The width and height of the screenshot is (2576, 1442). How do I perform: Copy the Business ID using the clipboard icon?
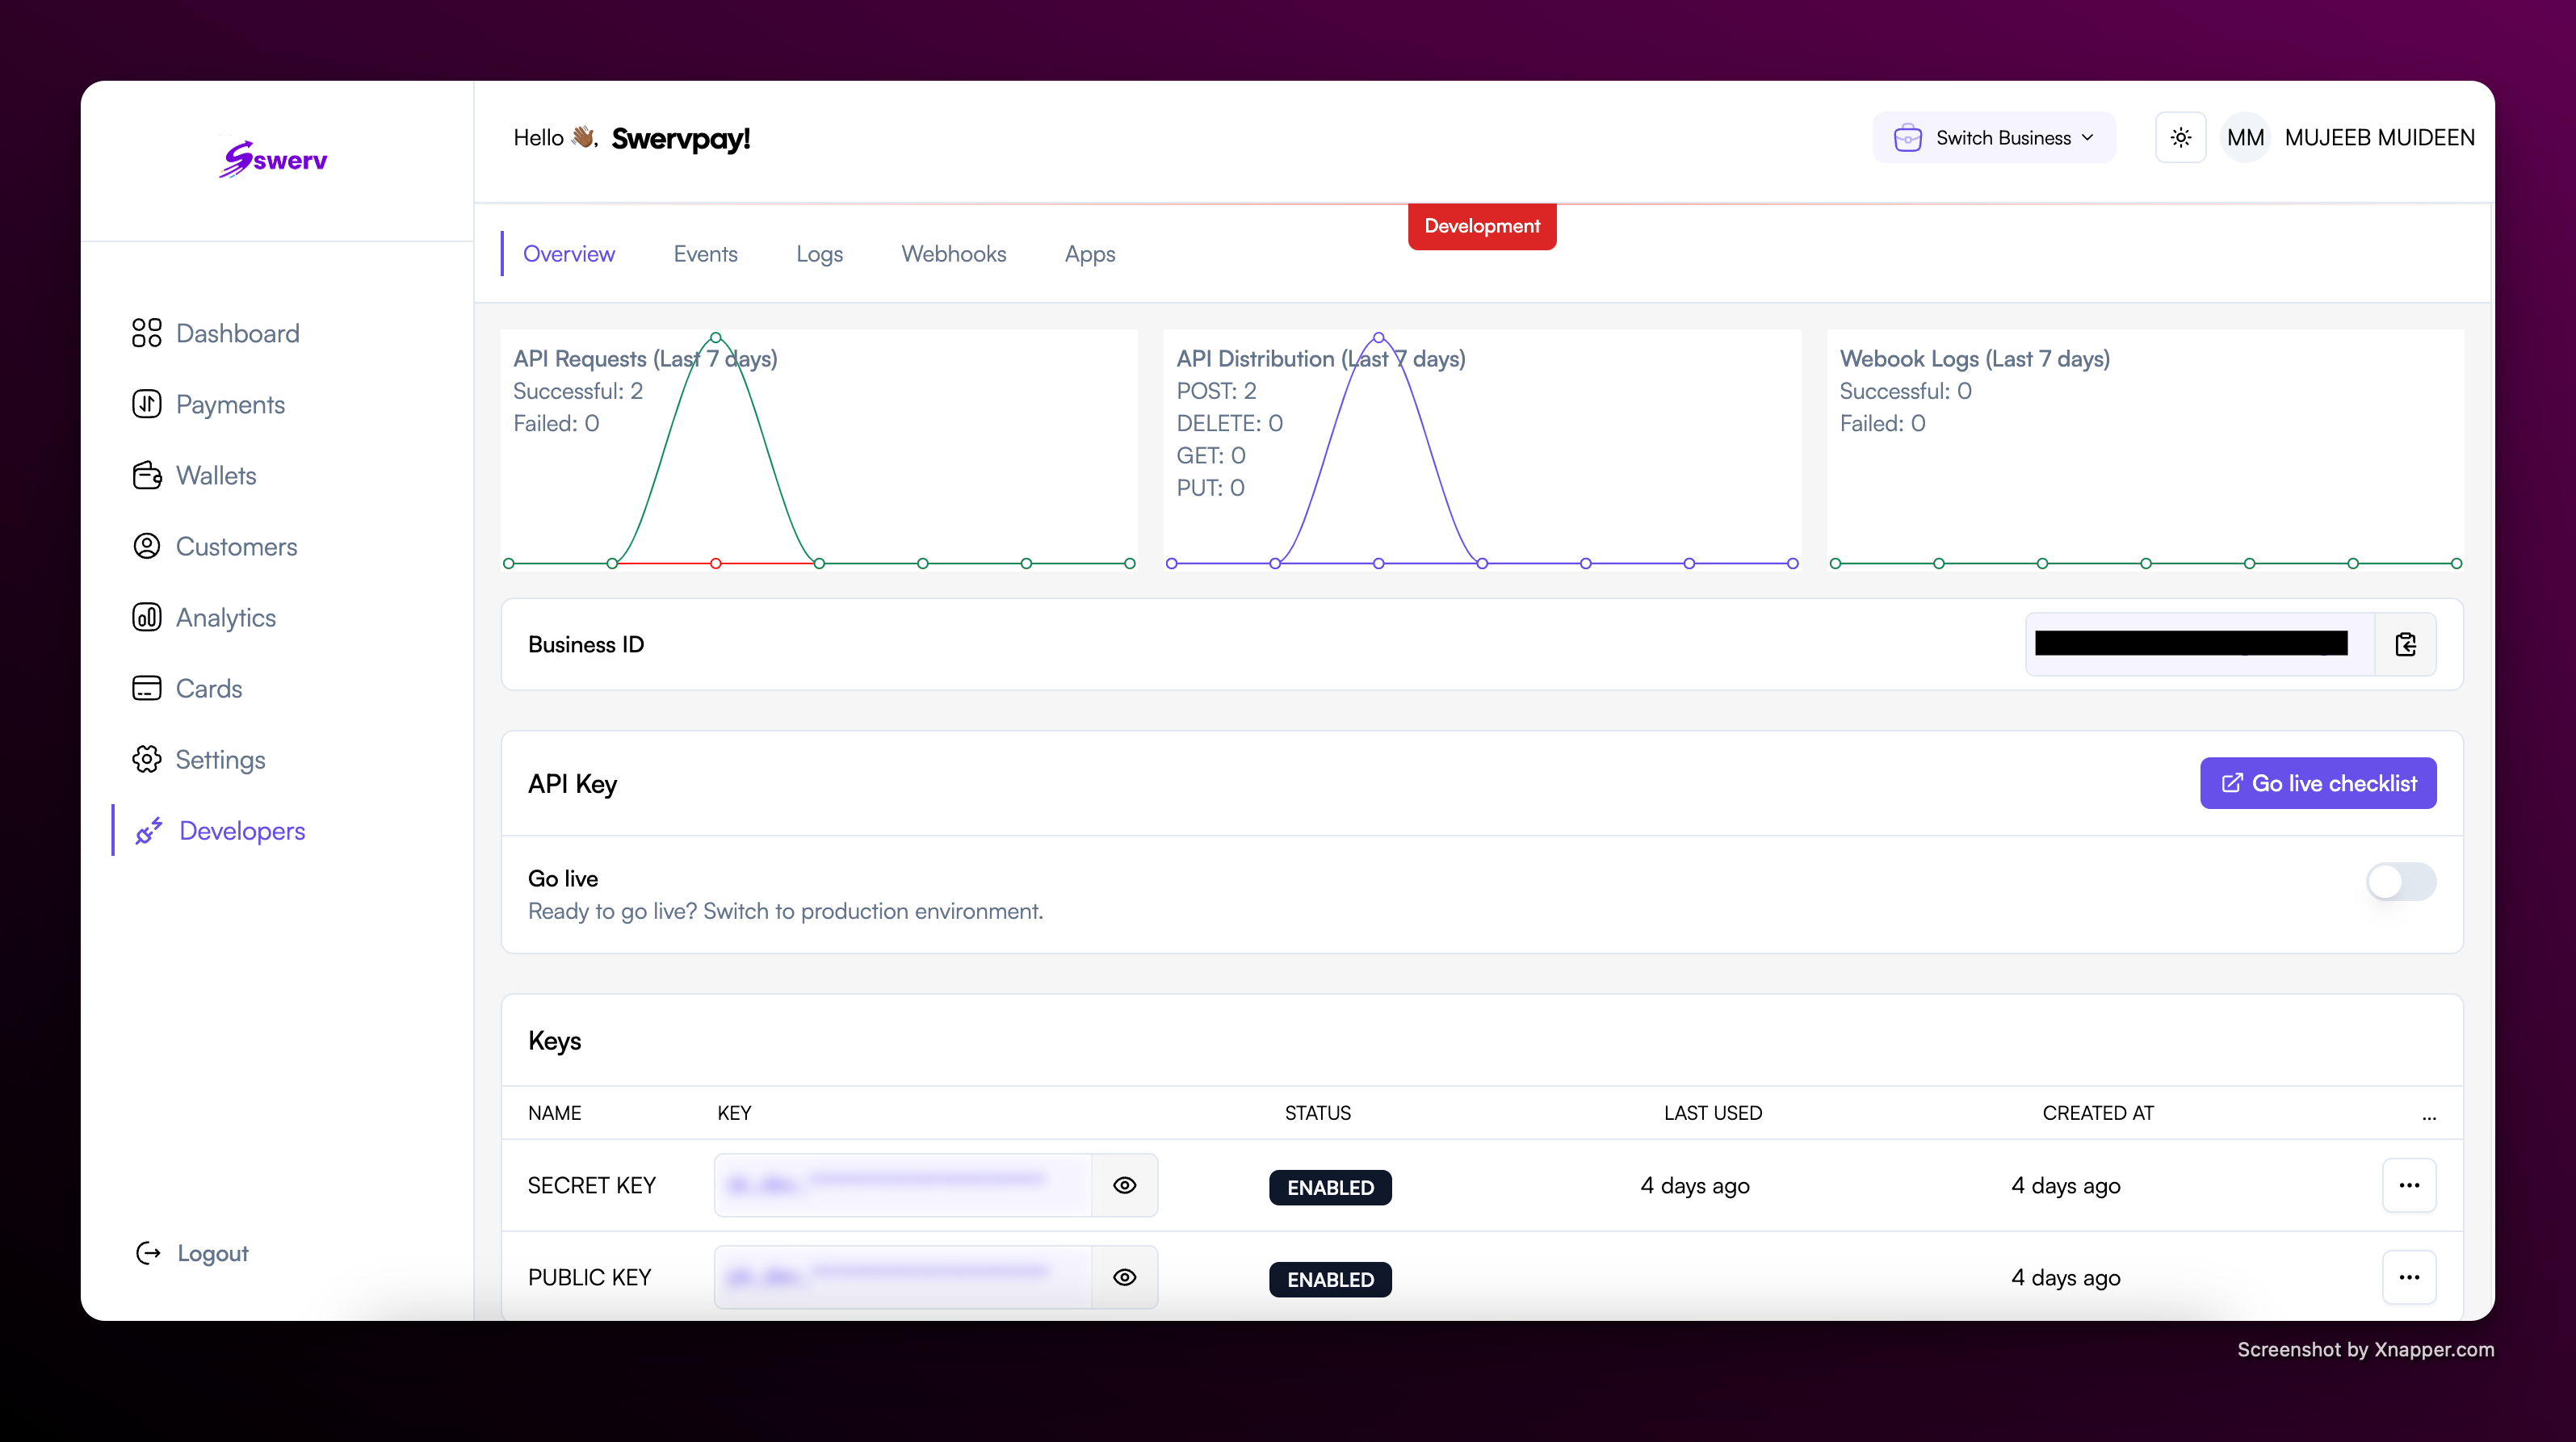click(x=2406, y=644)
